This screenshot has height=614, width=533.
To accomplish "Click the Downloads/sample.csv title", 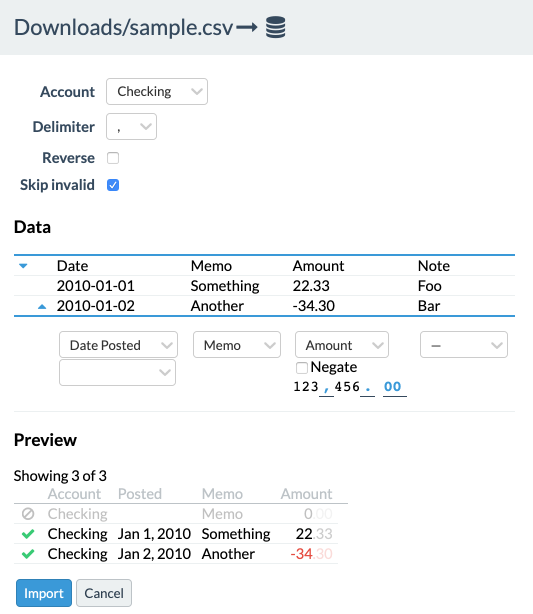I will point(124,28).
